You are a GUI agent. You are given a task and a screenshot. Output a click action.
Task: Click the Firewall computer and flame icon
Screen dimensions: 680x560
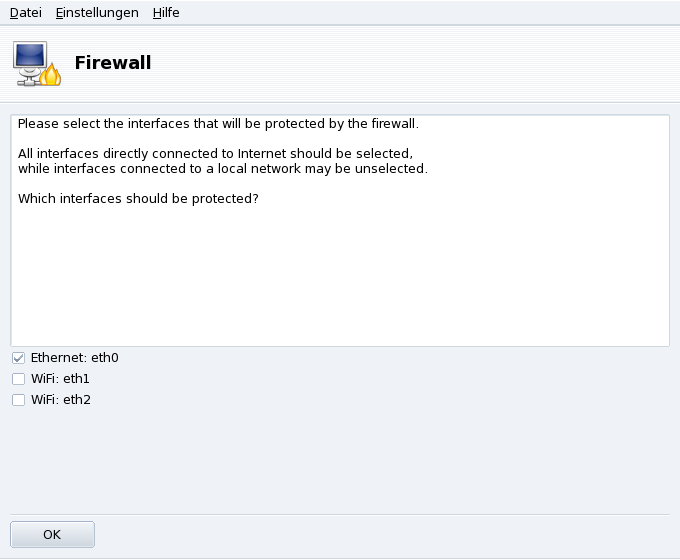tap(37, 63)
